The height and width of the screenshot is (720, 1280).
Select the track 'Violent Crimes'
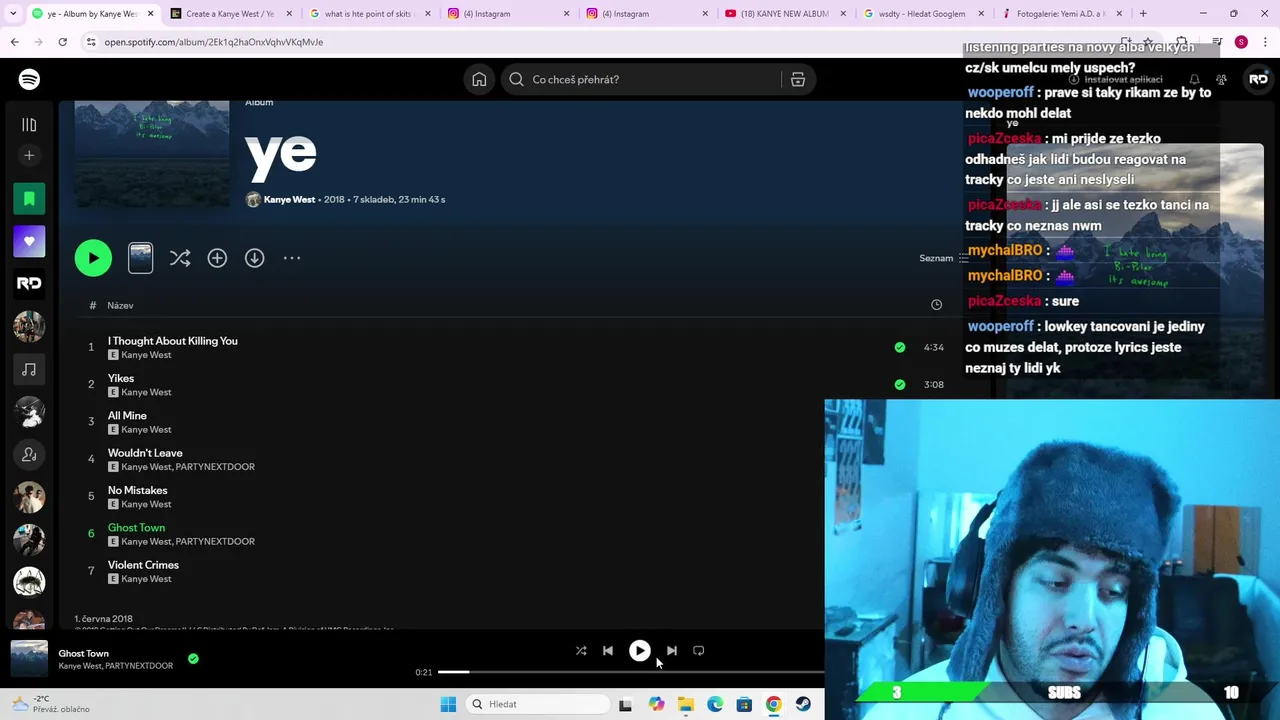143,565
